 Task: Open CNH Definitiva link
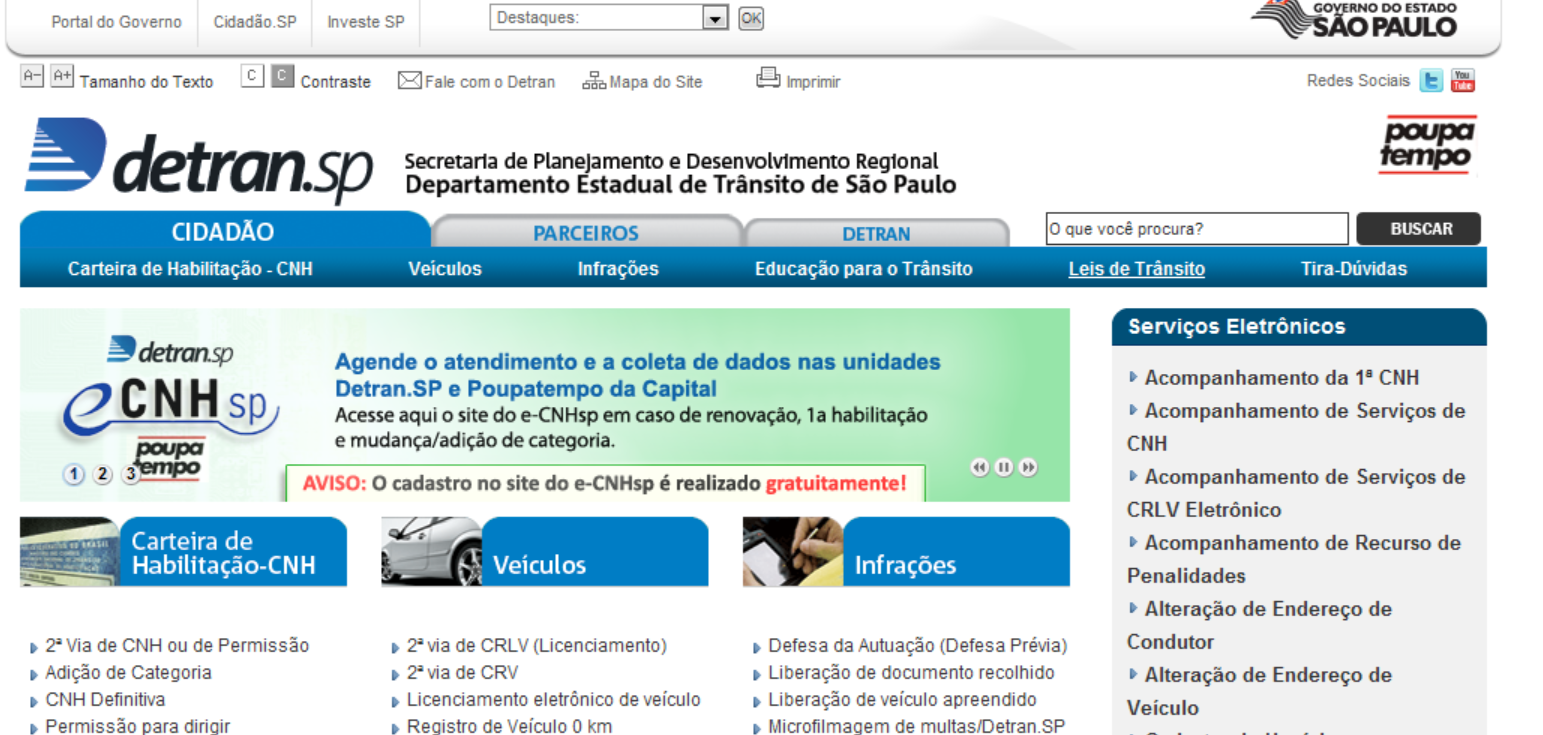click(x=105, y=700)
